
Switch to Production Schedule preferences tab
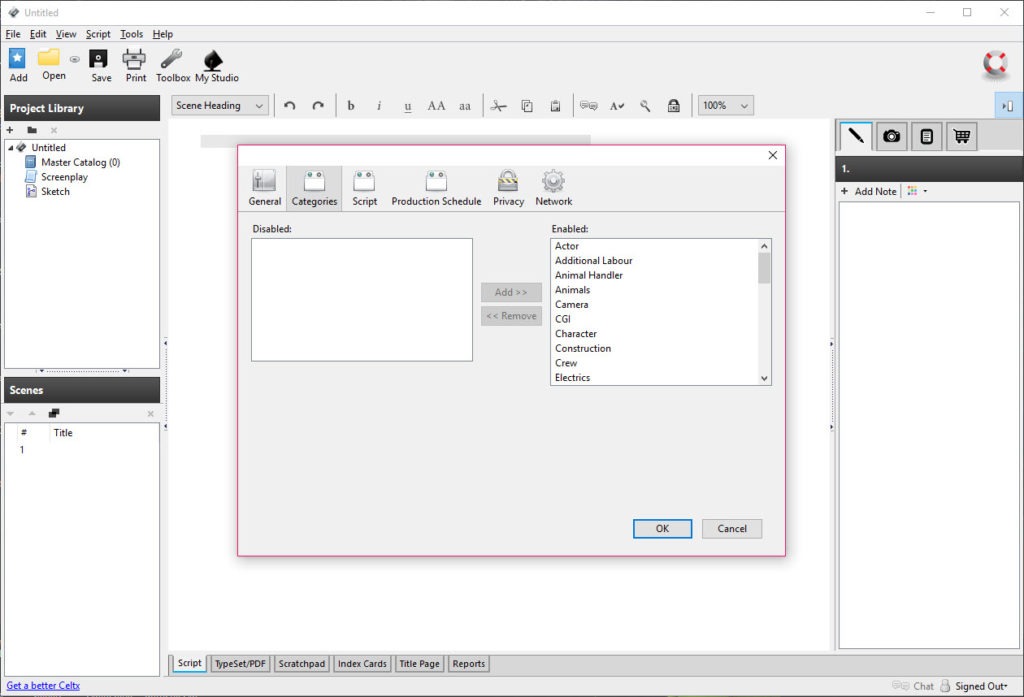pos(436,188)
